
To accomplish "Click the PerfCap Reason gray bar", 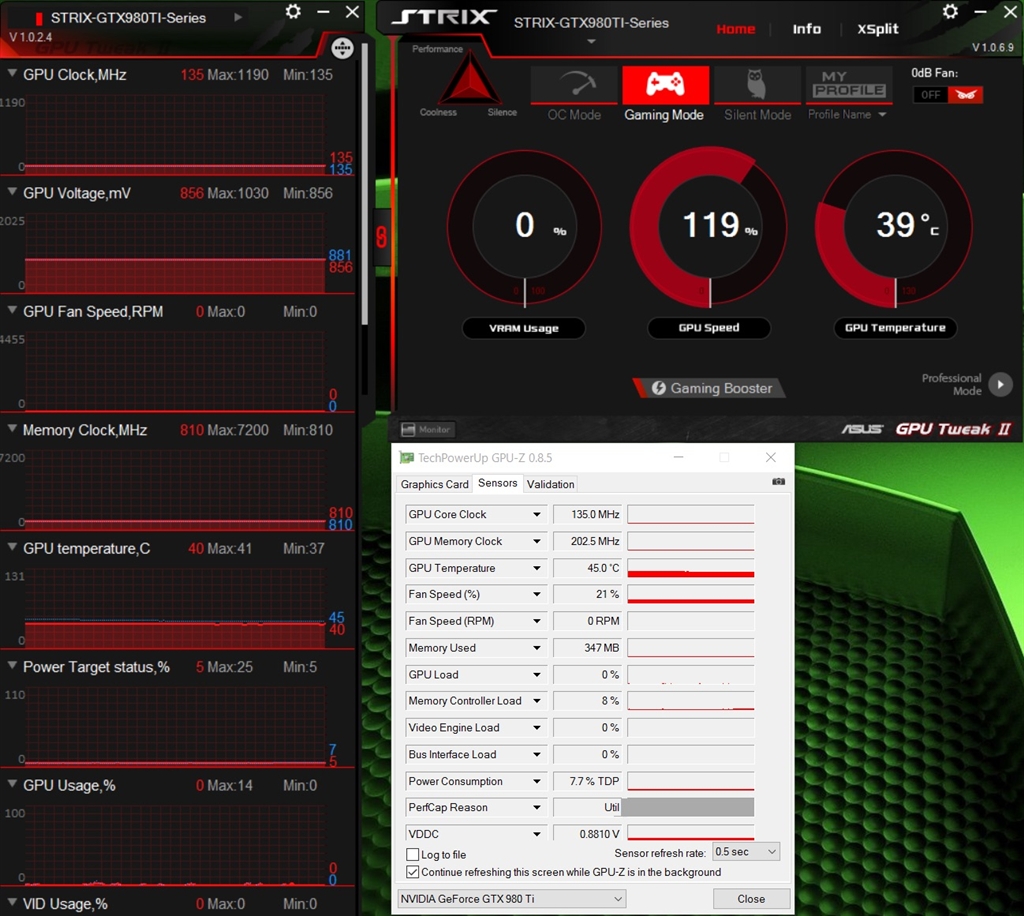I will pos(688,807).
